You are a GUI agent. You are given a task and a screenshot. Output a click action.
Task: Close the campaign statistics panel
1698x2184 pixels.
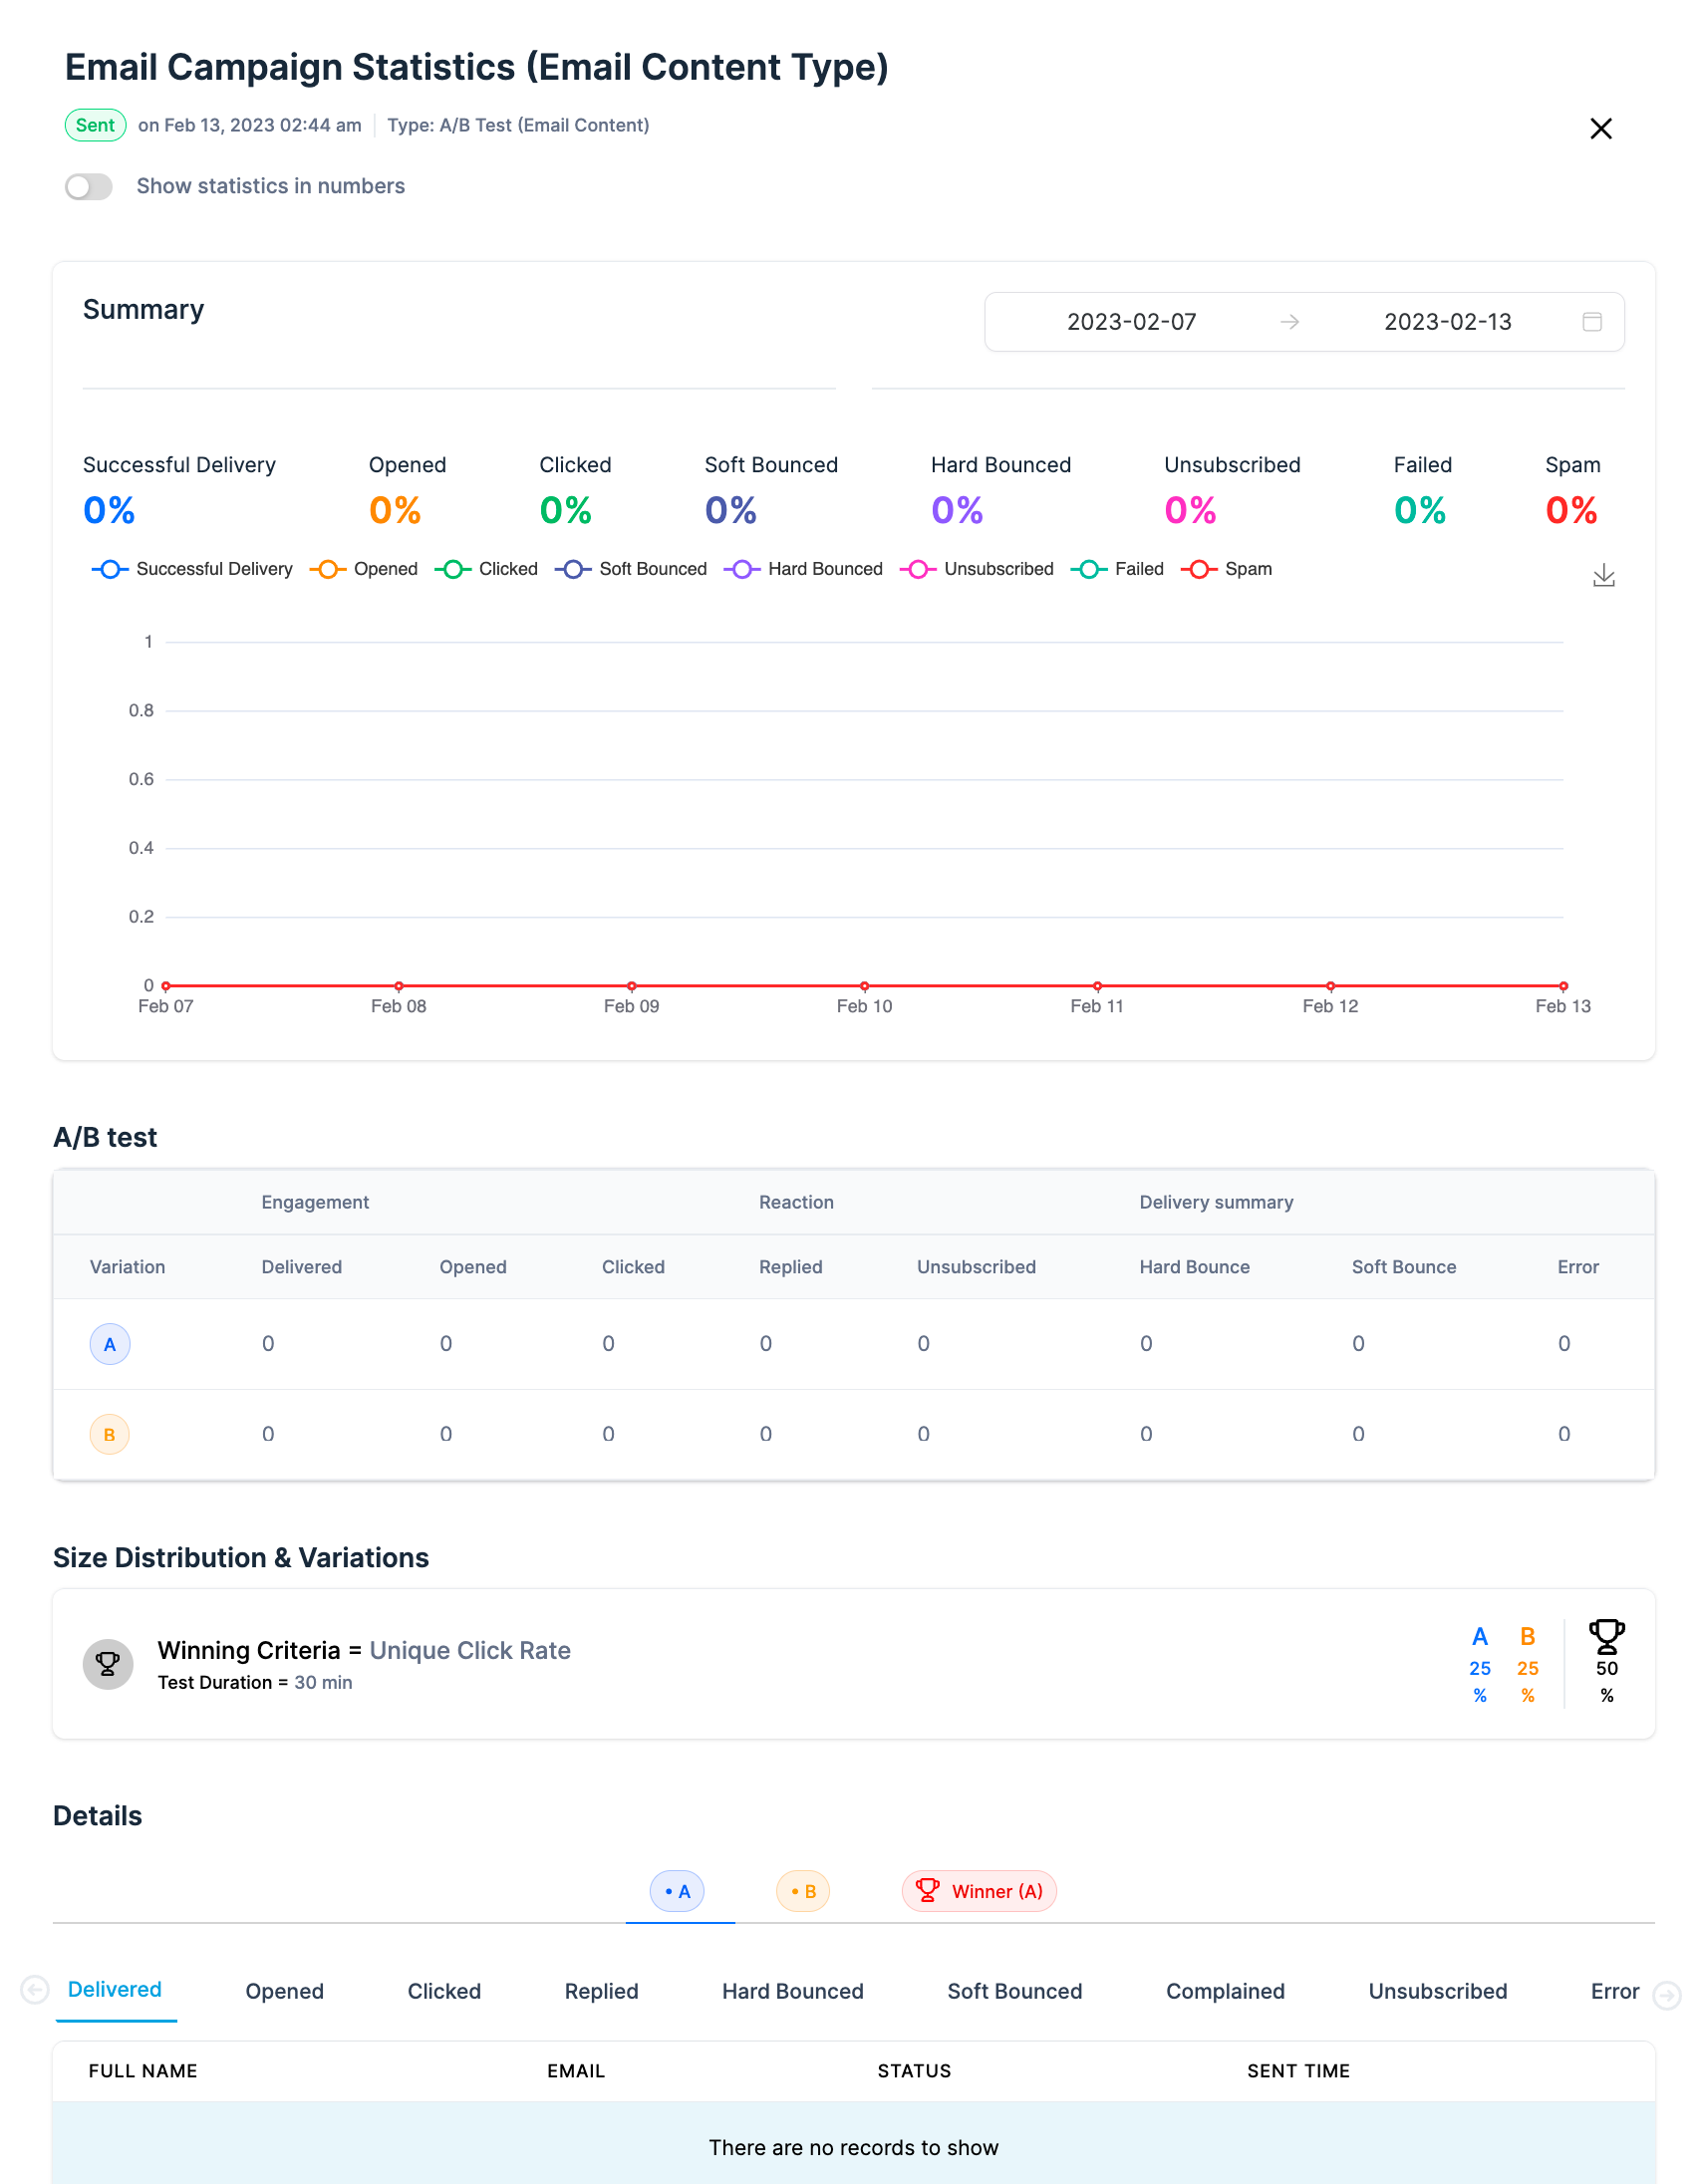[1600, 129]
